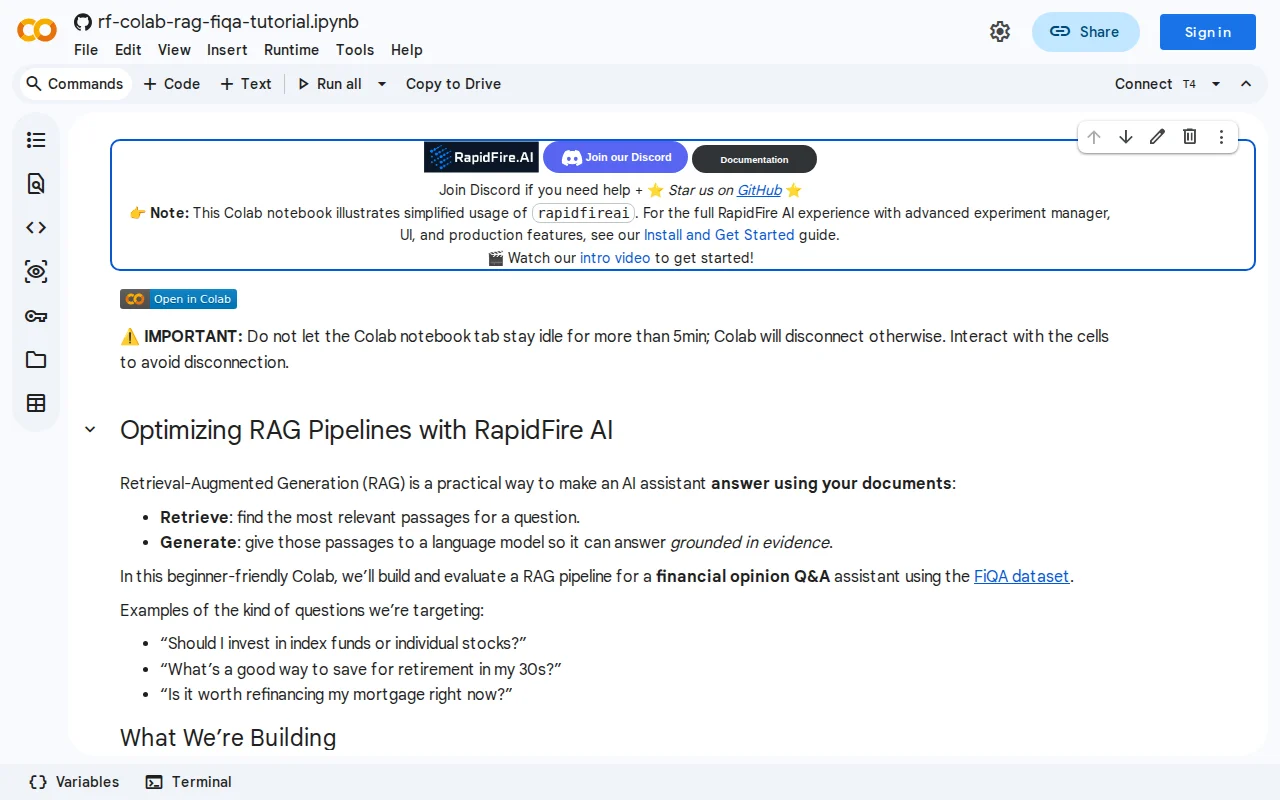This screenshot has height=800, width=1280.
Task: Open the Table of contents sidebar icon
Action: click(x=36, y=140)
